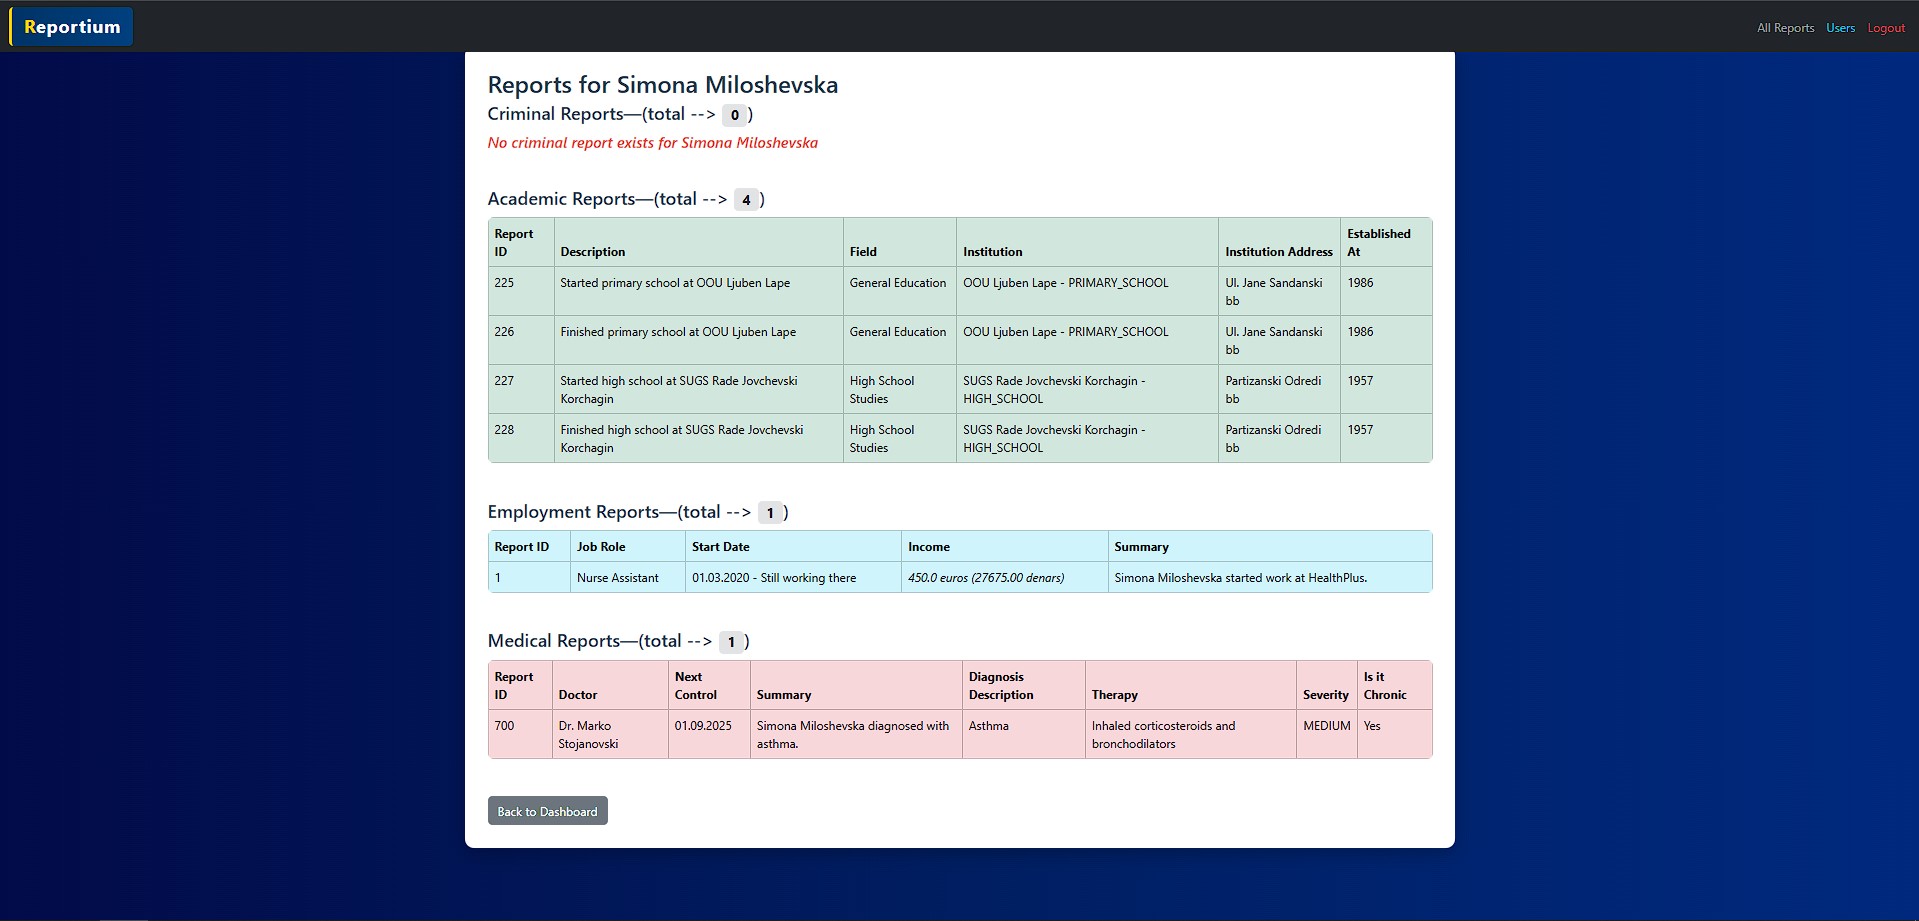Click Institution Address column header

[x=1279, y=242]
